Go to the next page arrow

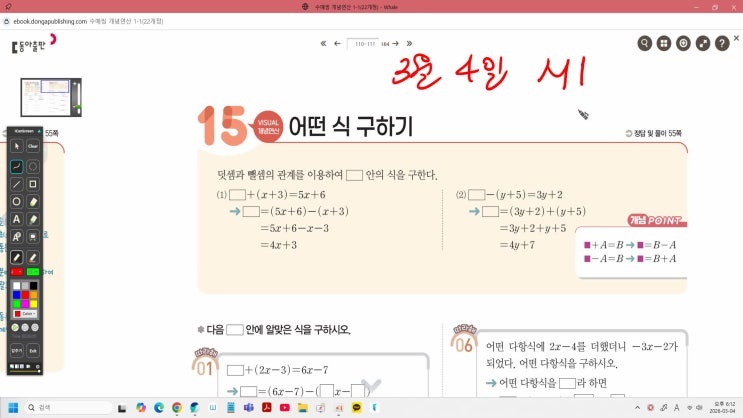click(395, 43)
